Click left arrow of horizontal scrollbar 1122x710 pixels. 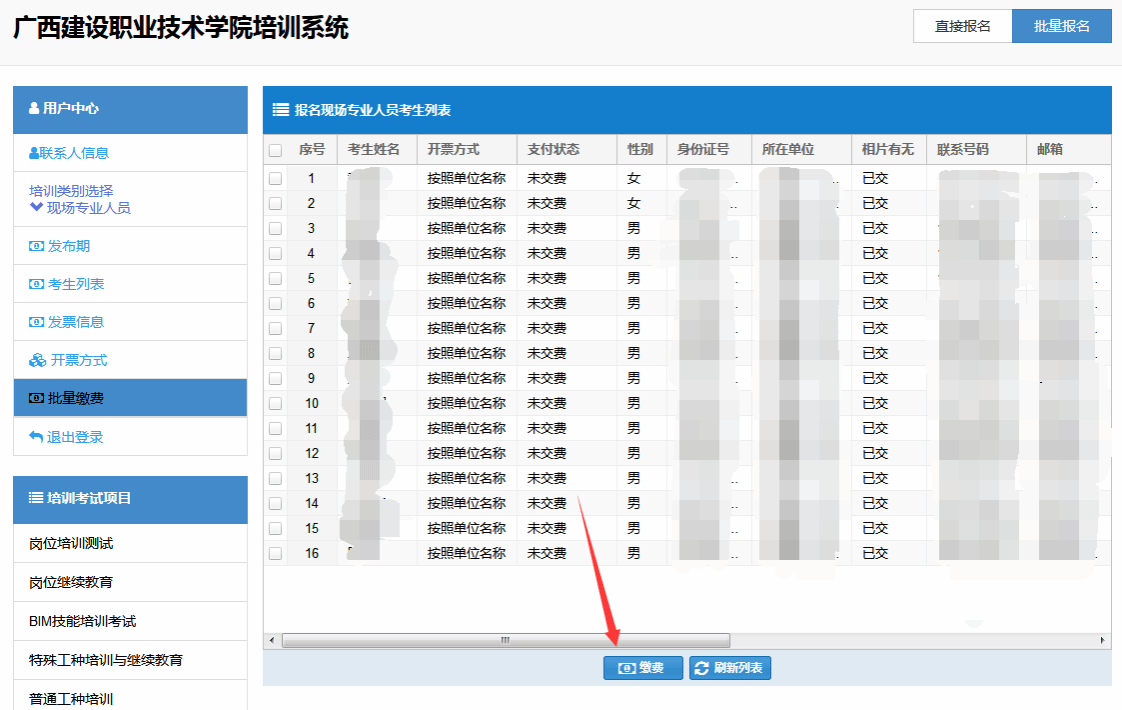click(x=271, y=640)
